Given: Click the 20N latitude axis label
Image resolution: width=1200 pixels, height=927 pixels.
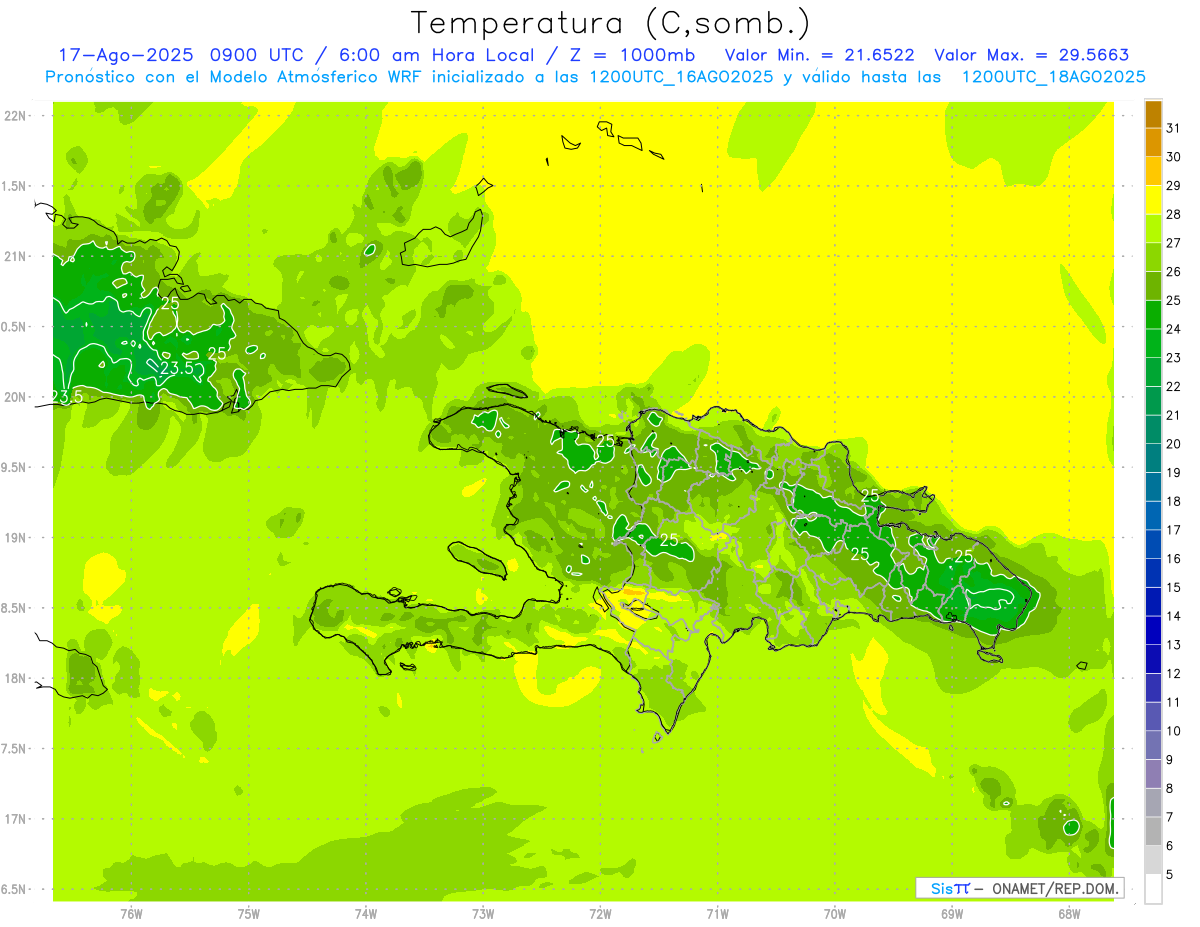Looking at the screenshot, I should [x=14, y=397].
